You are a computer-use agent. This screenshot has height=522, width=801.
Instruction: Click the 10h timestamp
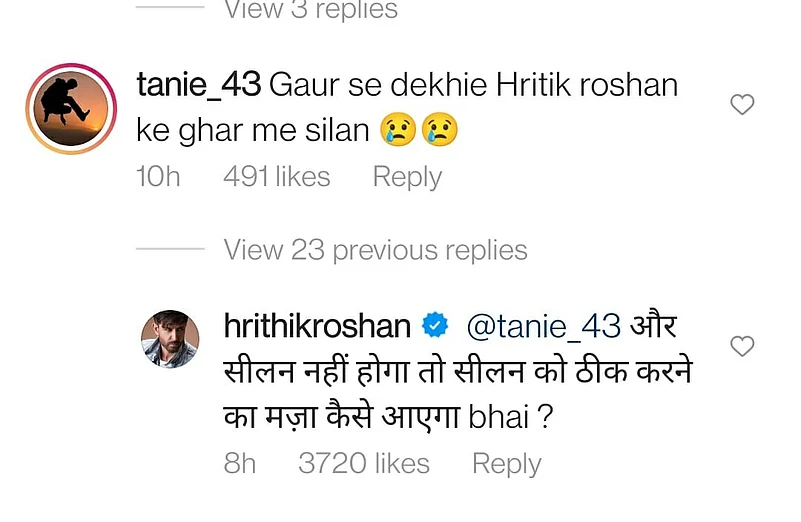[x=158, y=177]
